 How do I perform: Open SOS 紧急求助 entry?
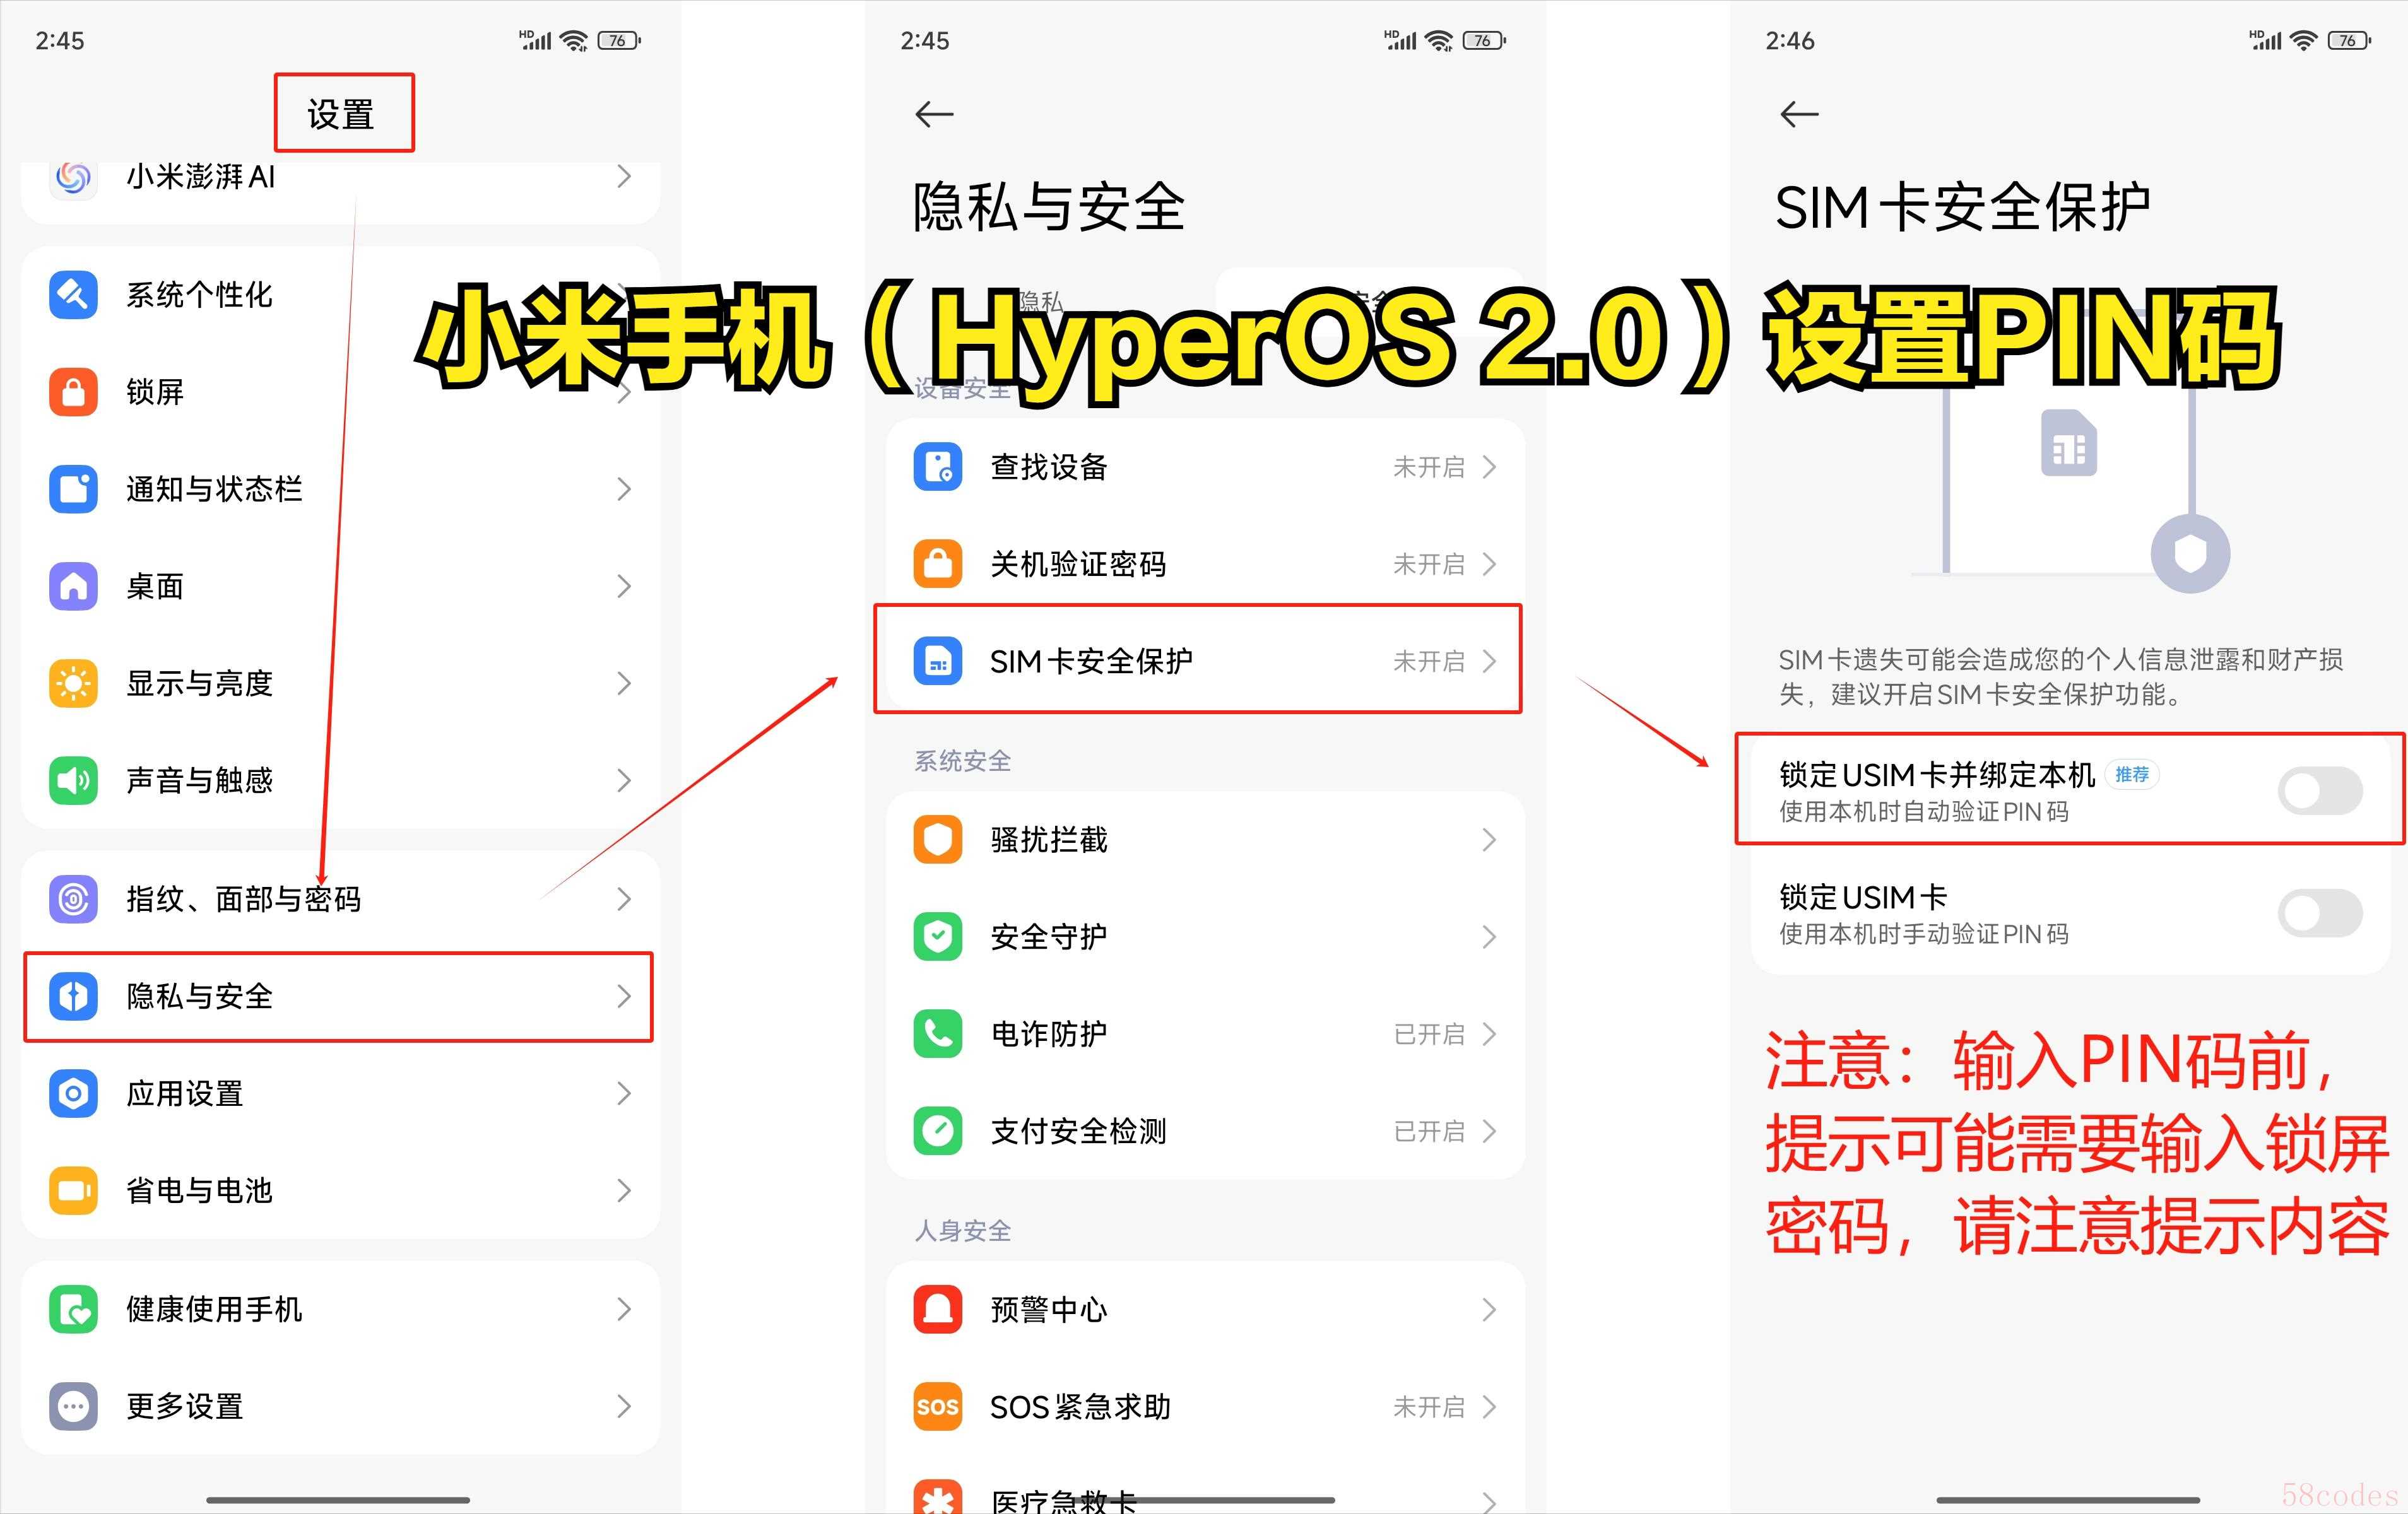tap(1205, 1407)
